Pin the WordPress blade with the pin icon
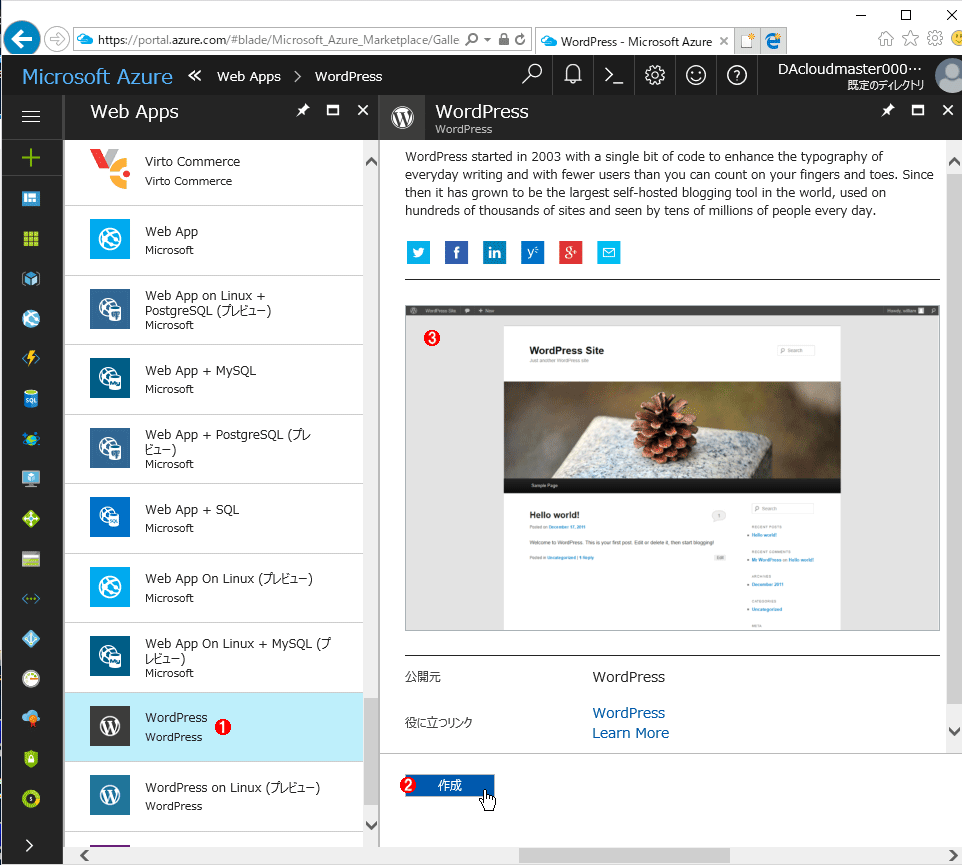 [x=887, y=110]
